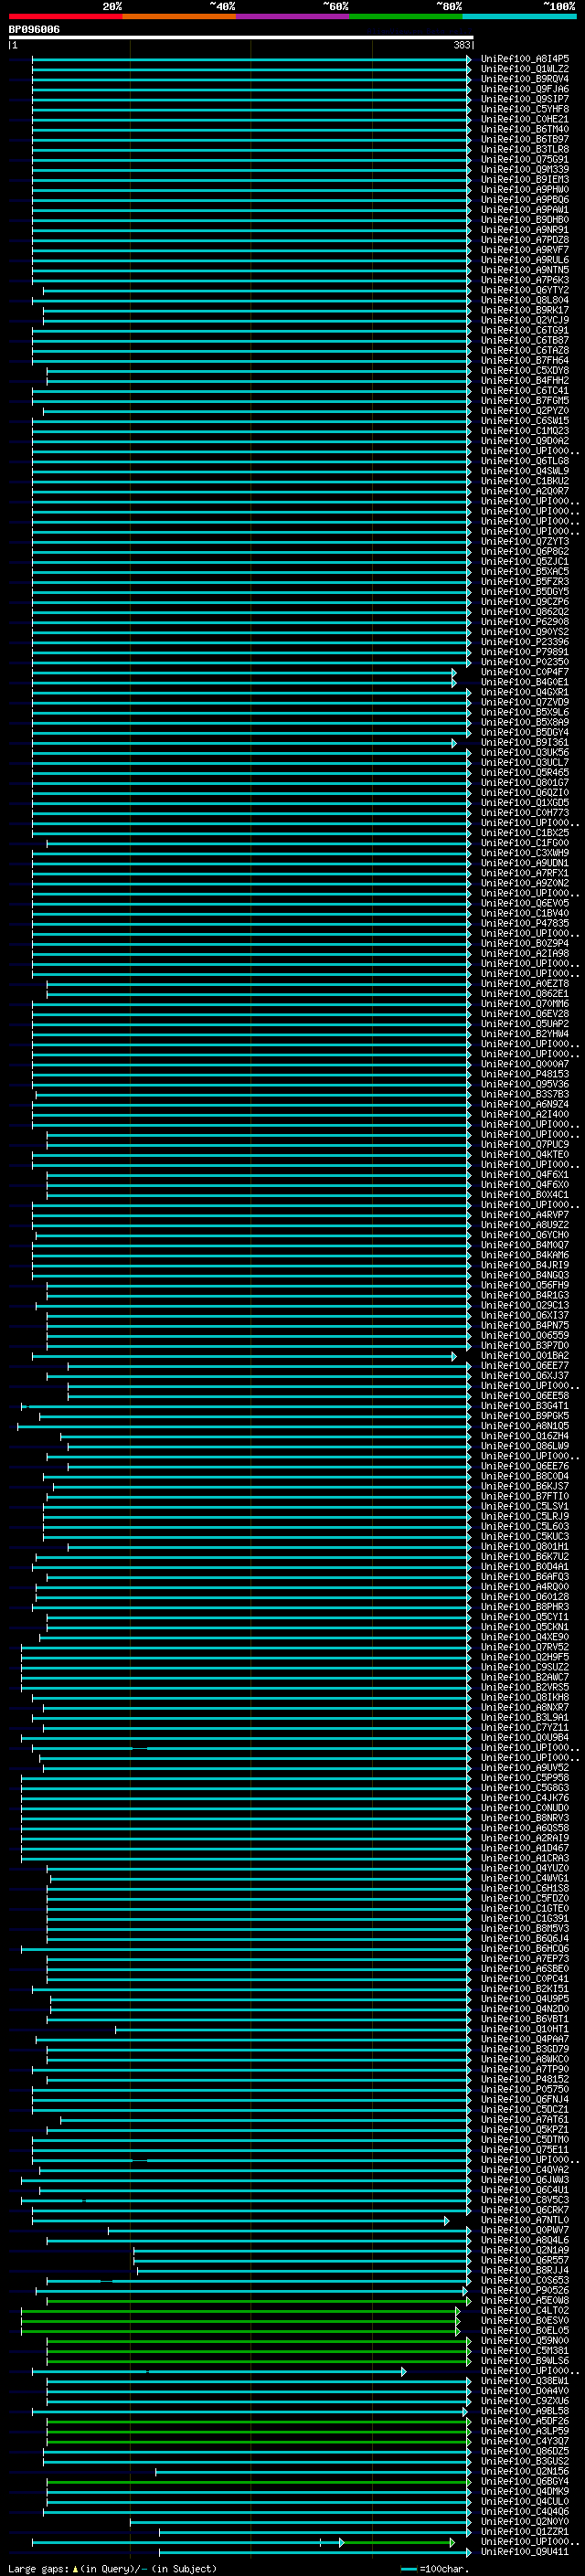
Task: Select the UniRef100_Q6EE77 label
Action: pos(525,1366)
